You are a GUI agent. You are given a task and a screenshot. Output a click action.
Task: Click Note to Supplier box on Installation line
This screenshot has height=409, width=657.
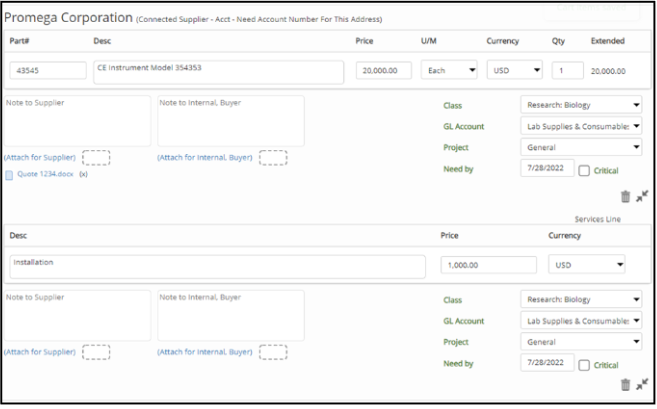pyautogui.click(x=77, y=315)
